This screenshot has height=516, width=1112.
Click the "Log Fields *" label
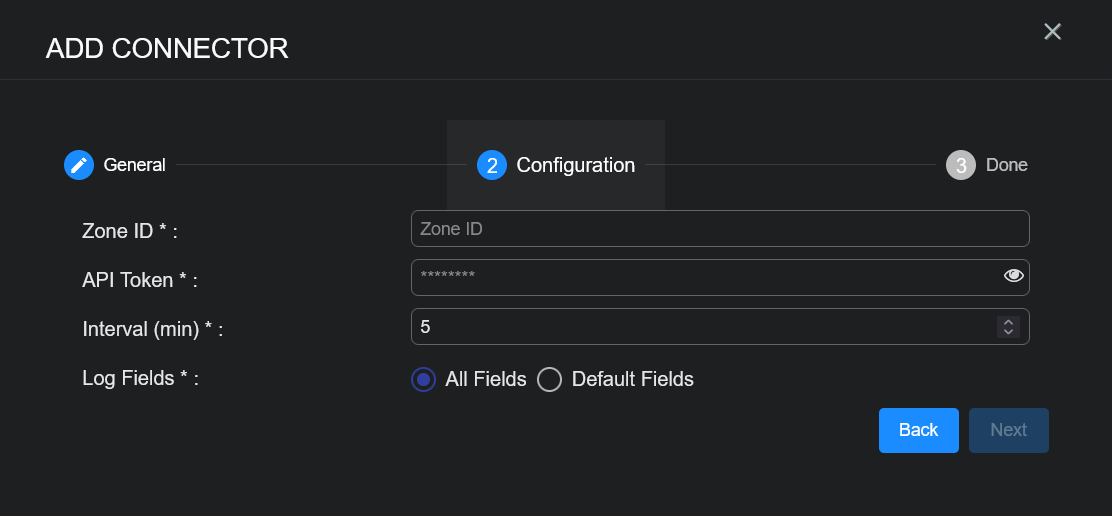[140, 378]
